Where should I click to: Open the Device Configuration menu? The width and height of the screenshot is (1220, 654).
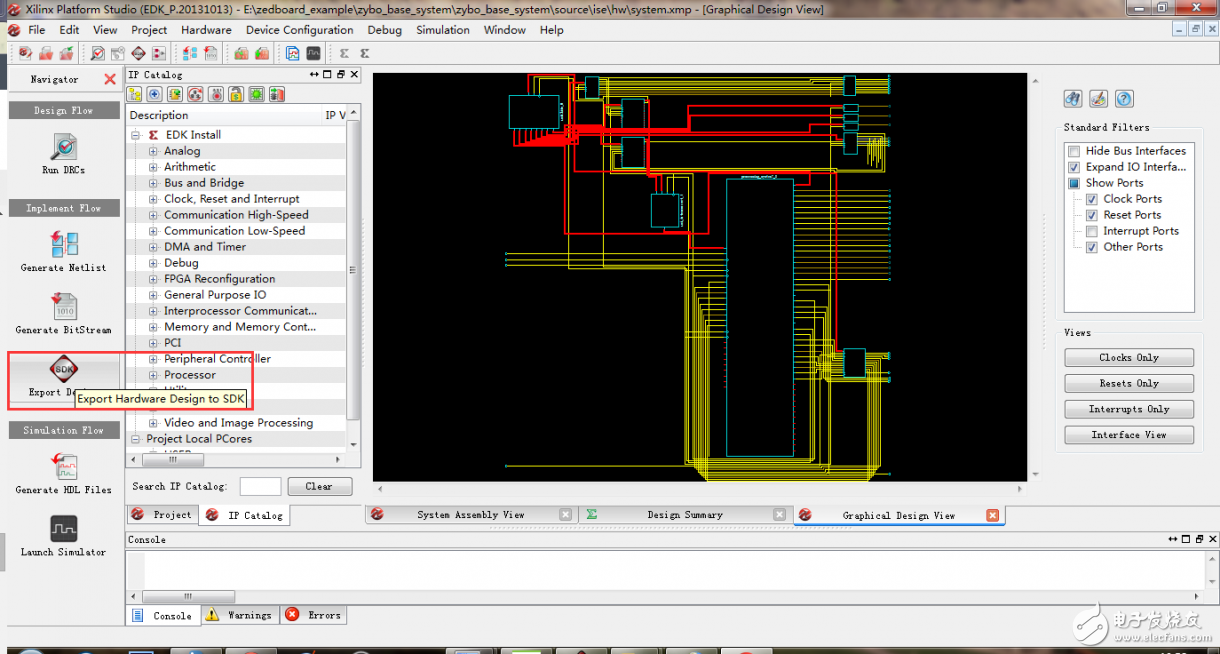coord(299,30)
